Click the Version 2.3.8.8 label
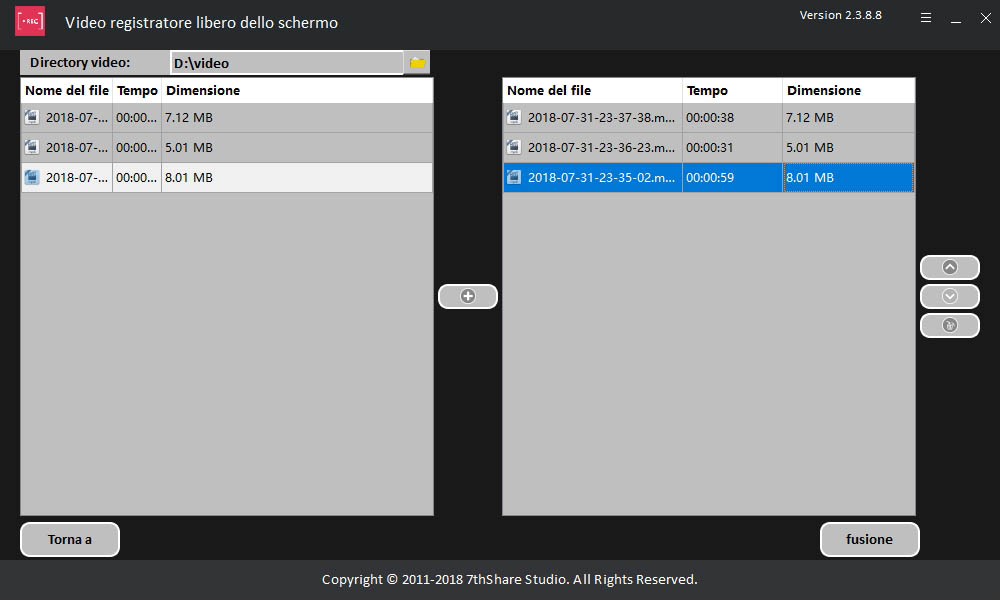The image size is (1000, 600). pos(841,15)
